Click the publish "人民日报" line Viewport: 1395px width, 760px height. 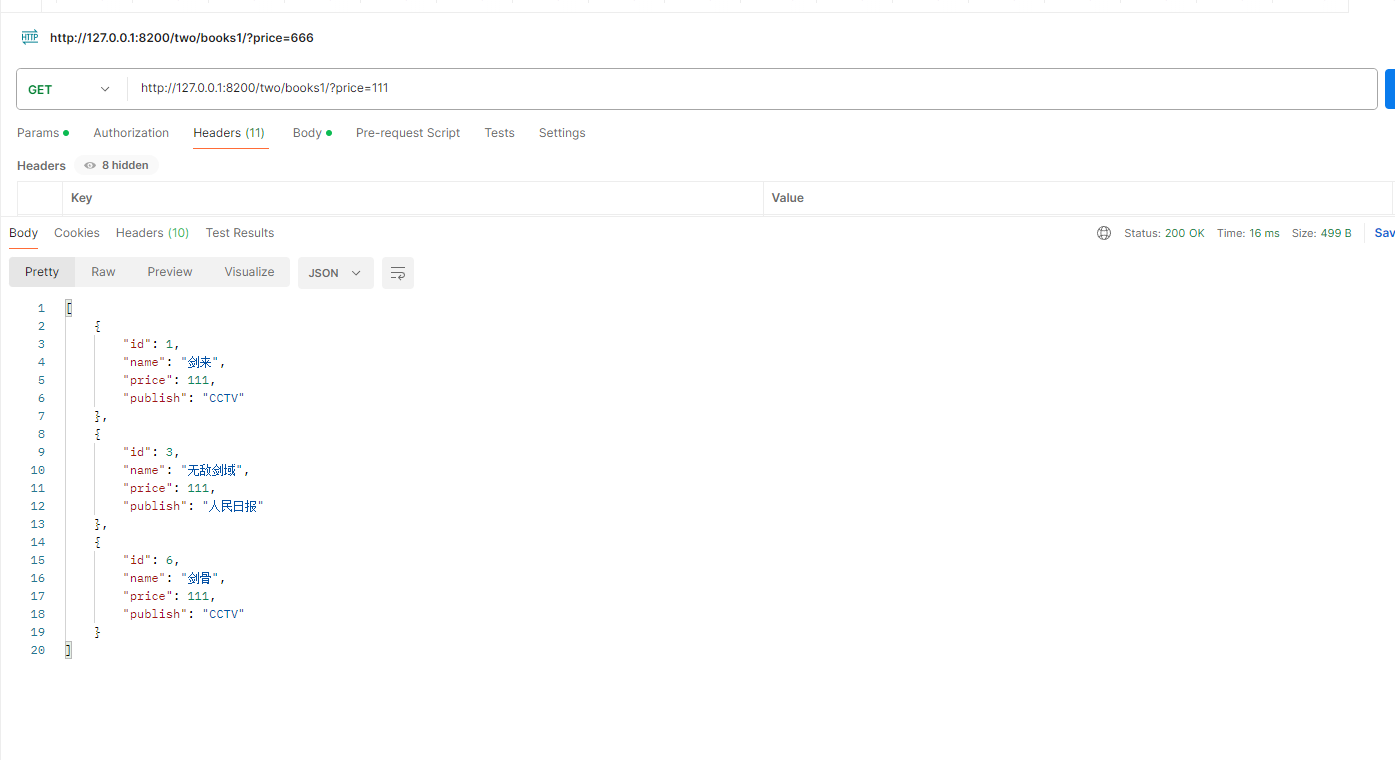click(193, 506)
